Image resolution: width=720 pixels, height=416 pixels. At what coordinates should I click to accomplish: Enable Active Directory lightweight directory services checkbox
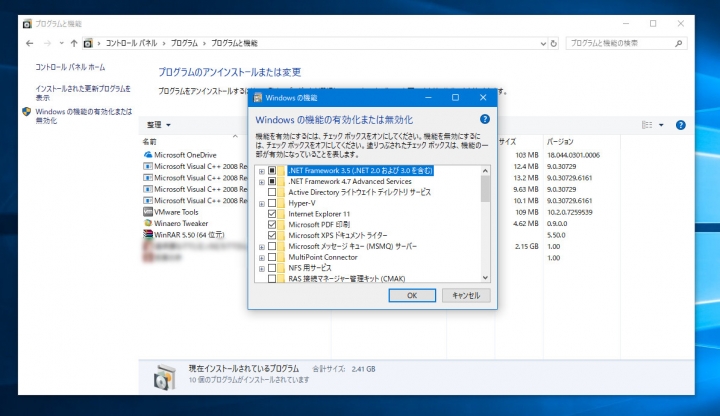pyautogui.click(x=272, y=192)
